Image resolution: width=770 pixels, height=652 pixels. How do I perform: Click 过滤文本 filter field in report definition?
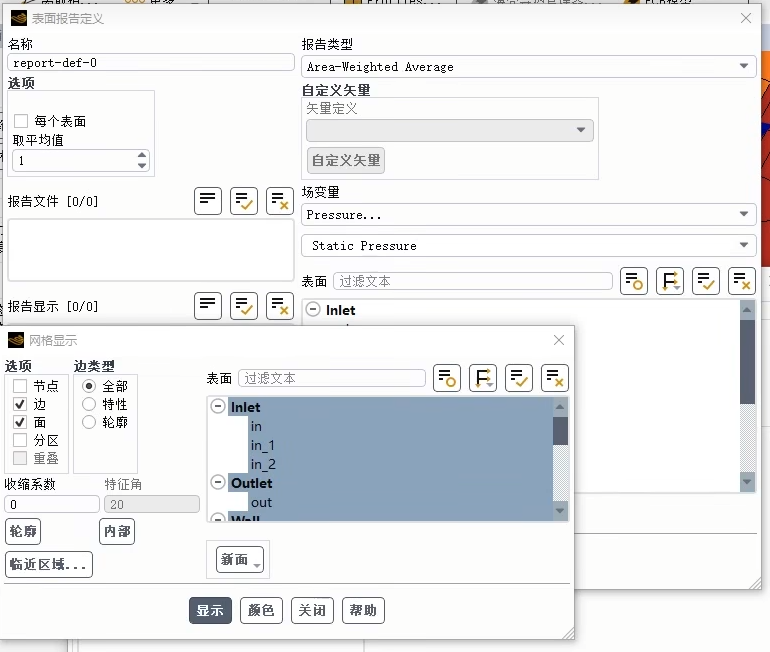(473, 281)
